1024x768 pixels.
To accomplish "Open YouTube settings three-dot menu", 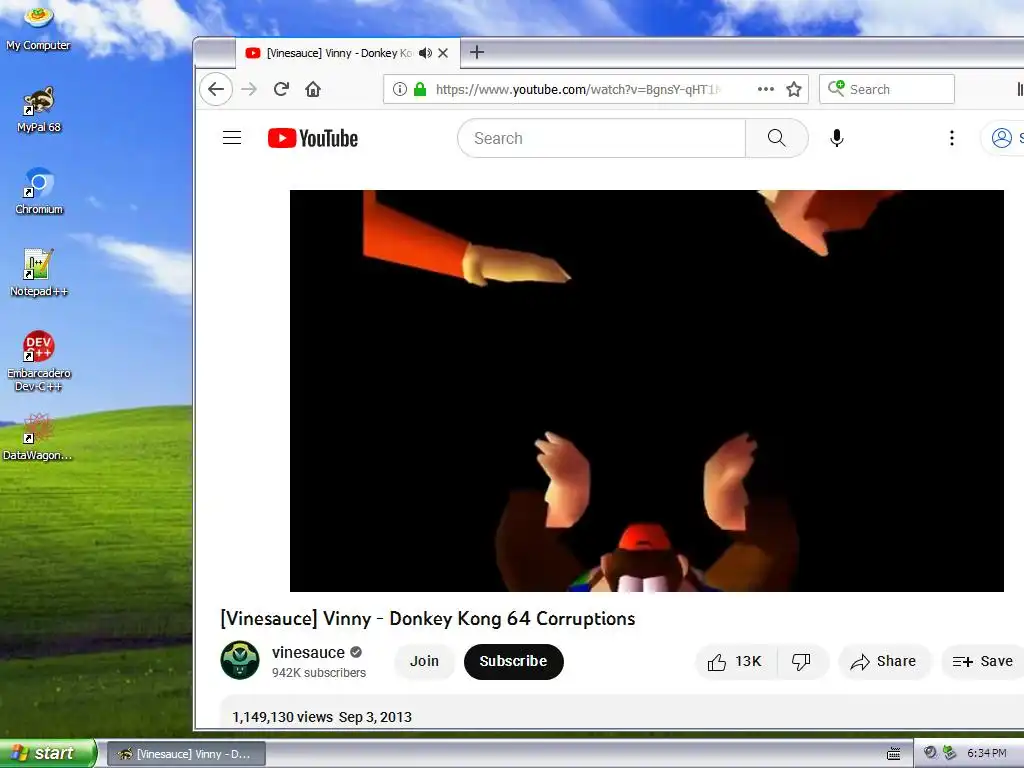I will (952, 138).
